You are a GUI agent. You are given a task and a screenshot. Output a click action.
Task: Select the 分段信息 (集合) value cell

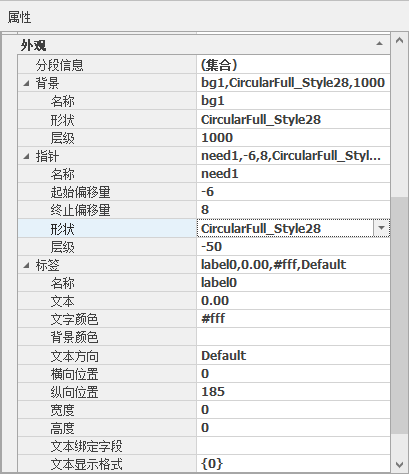coord(293,65)
